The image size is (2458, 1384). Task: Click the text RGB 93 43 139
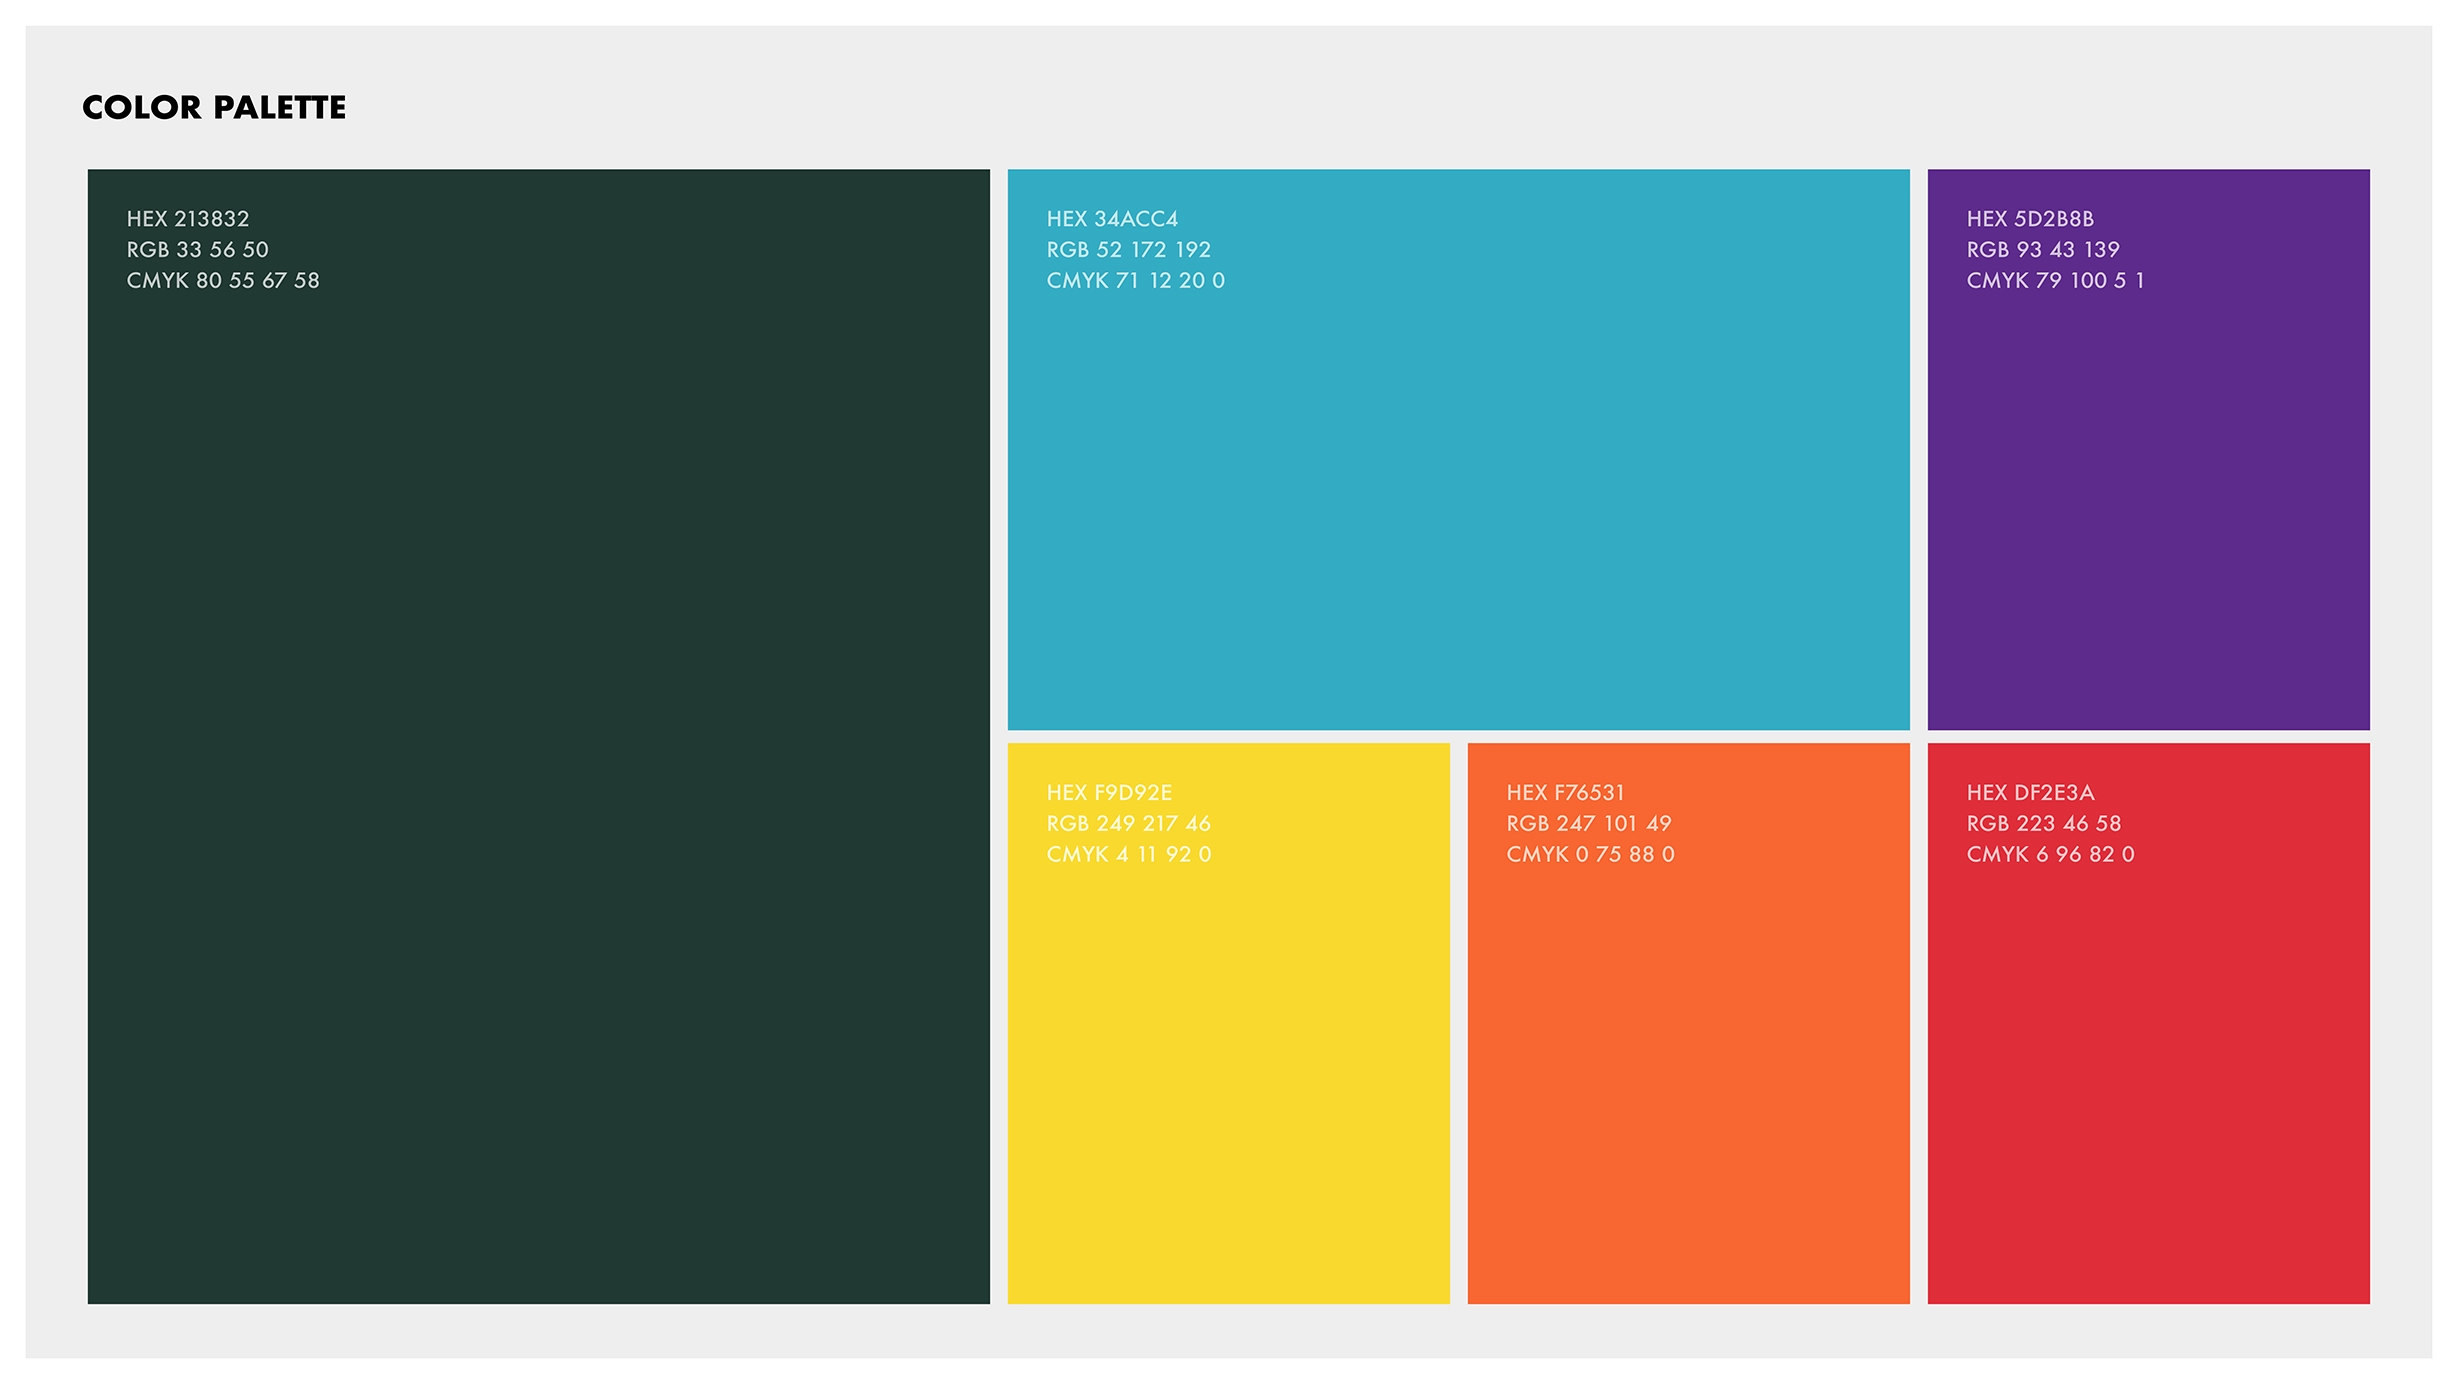coord(2043,250)
